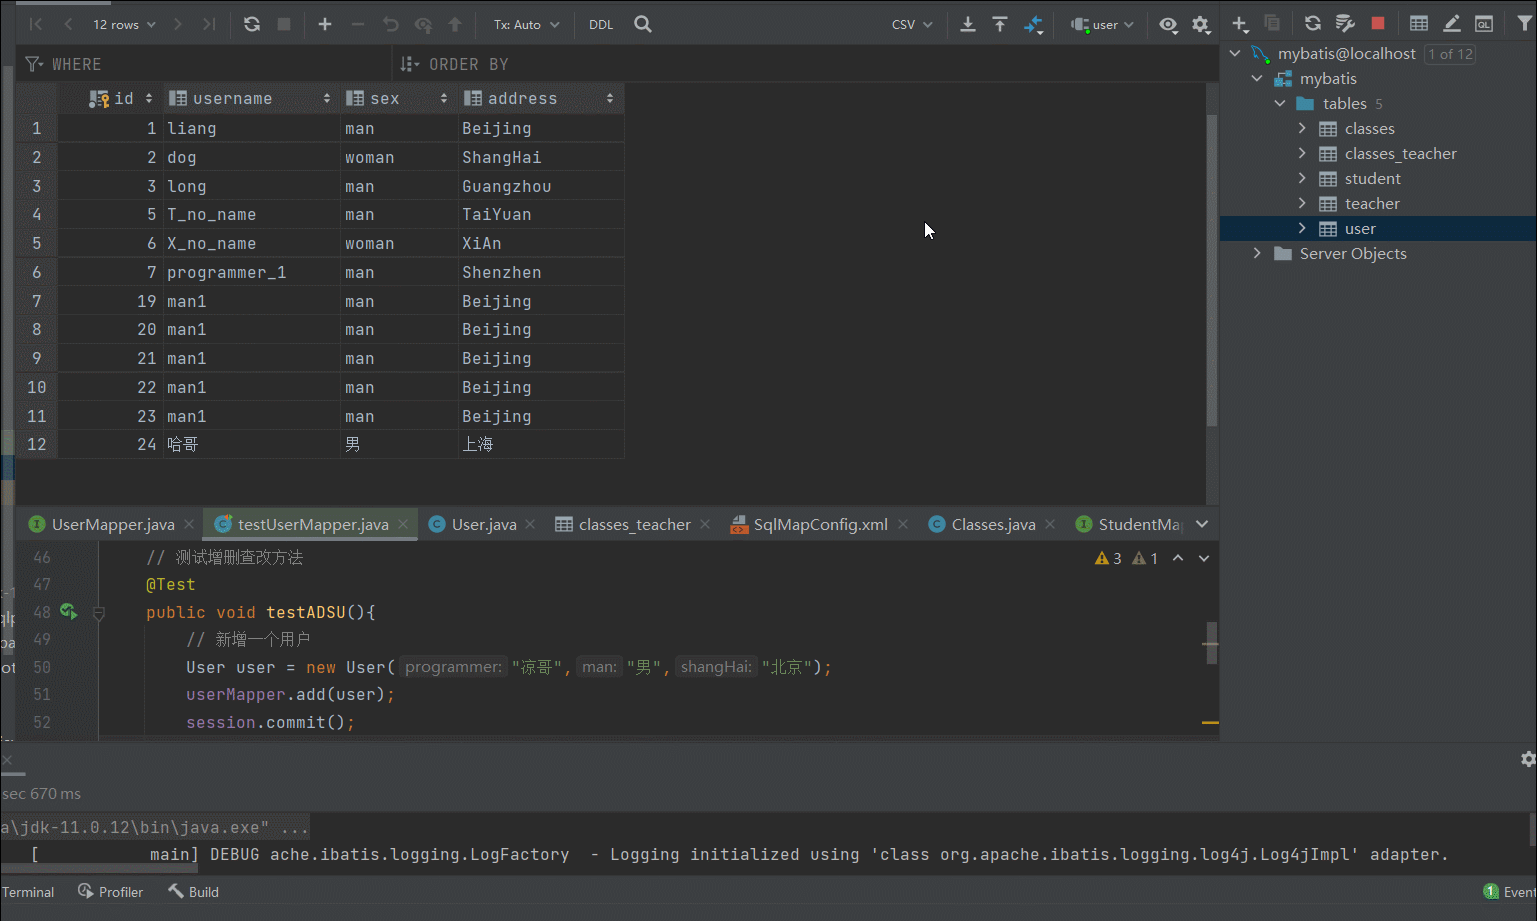Toggle sorting on address column header
1537x921 pixels.
522,98
